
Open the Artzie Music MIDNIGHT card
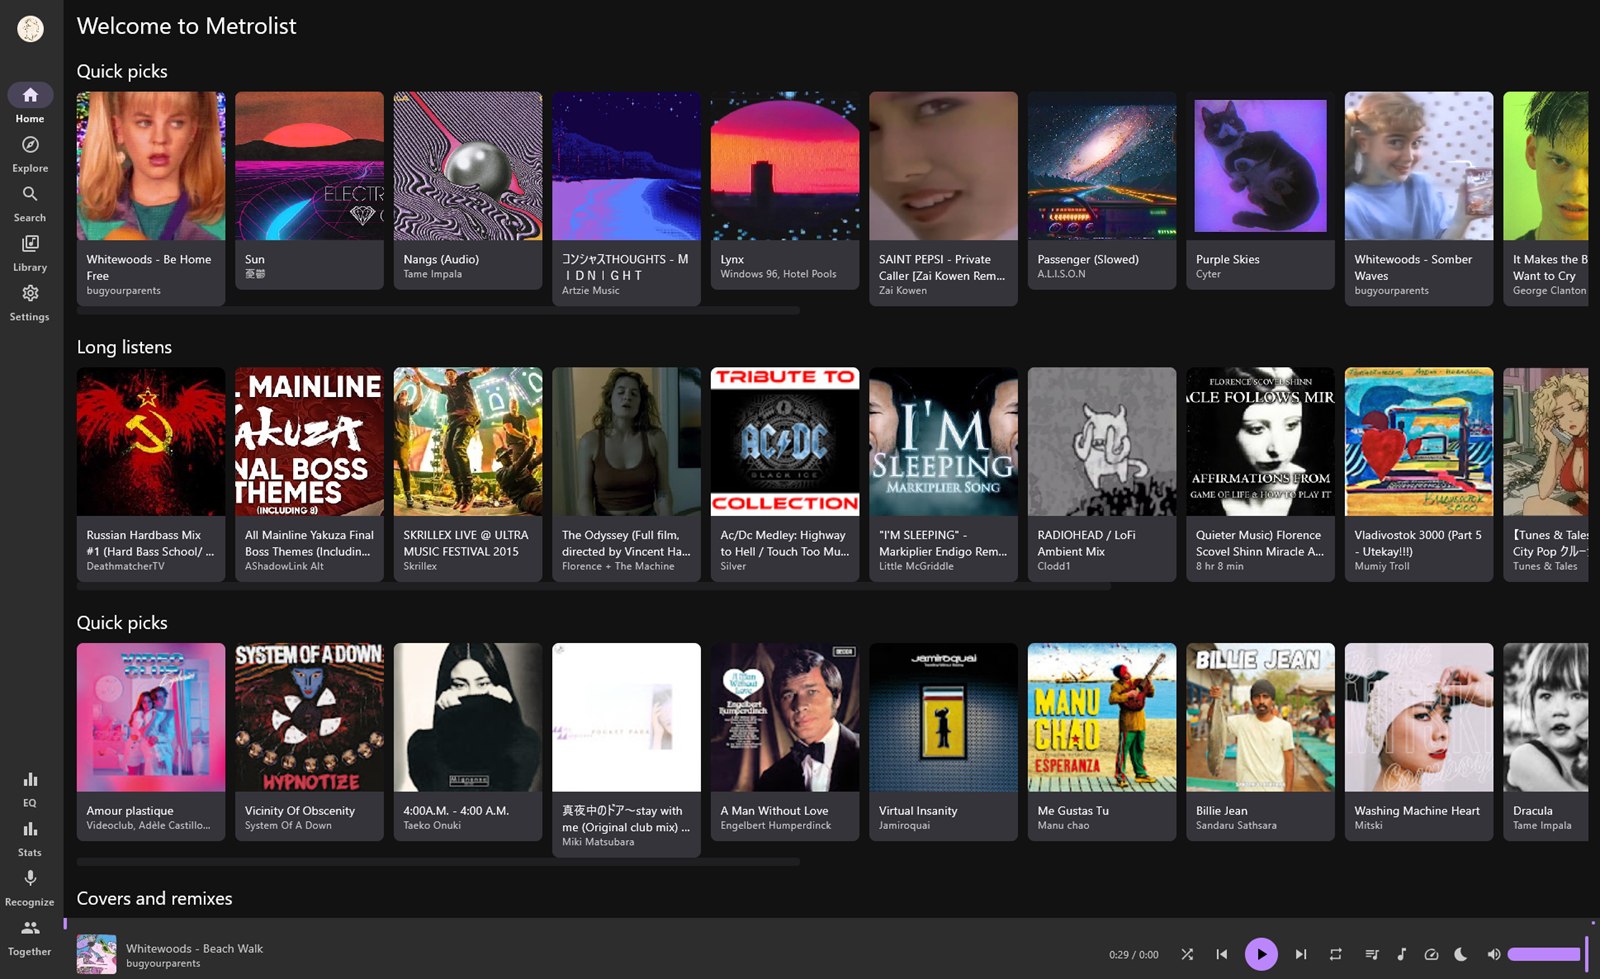point(626,198)
